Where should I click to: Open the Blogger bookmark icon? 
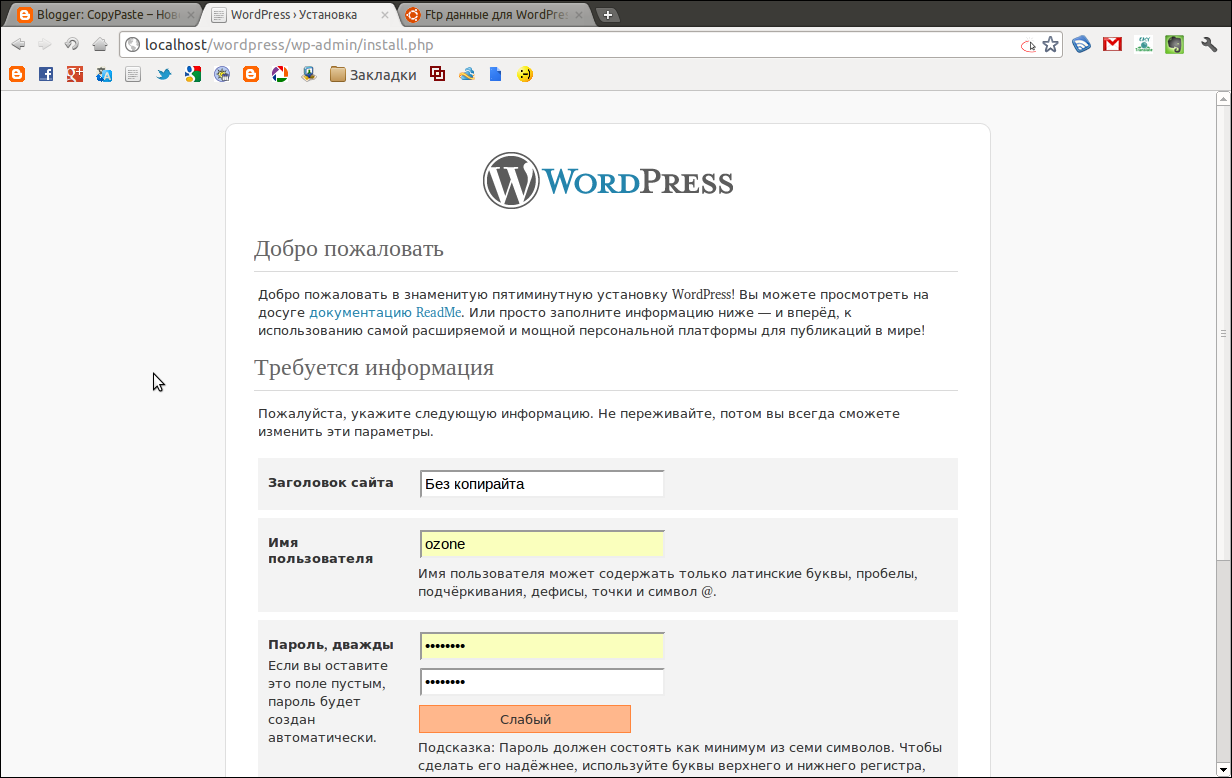tap(17, 74)
